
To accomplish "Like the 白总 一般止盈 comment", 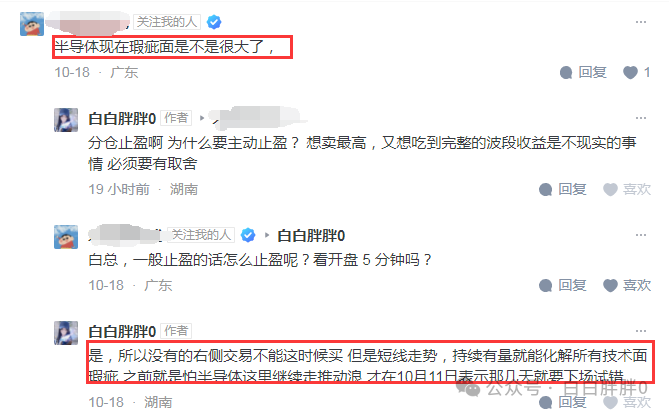I will pos(627,285).
